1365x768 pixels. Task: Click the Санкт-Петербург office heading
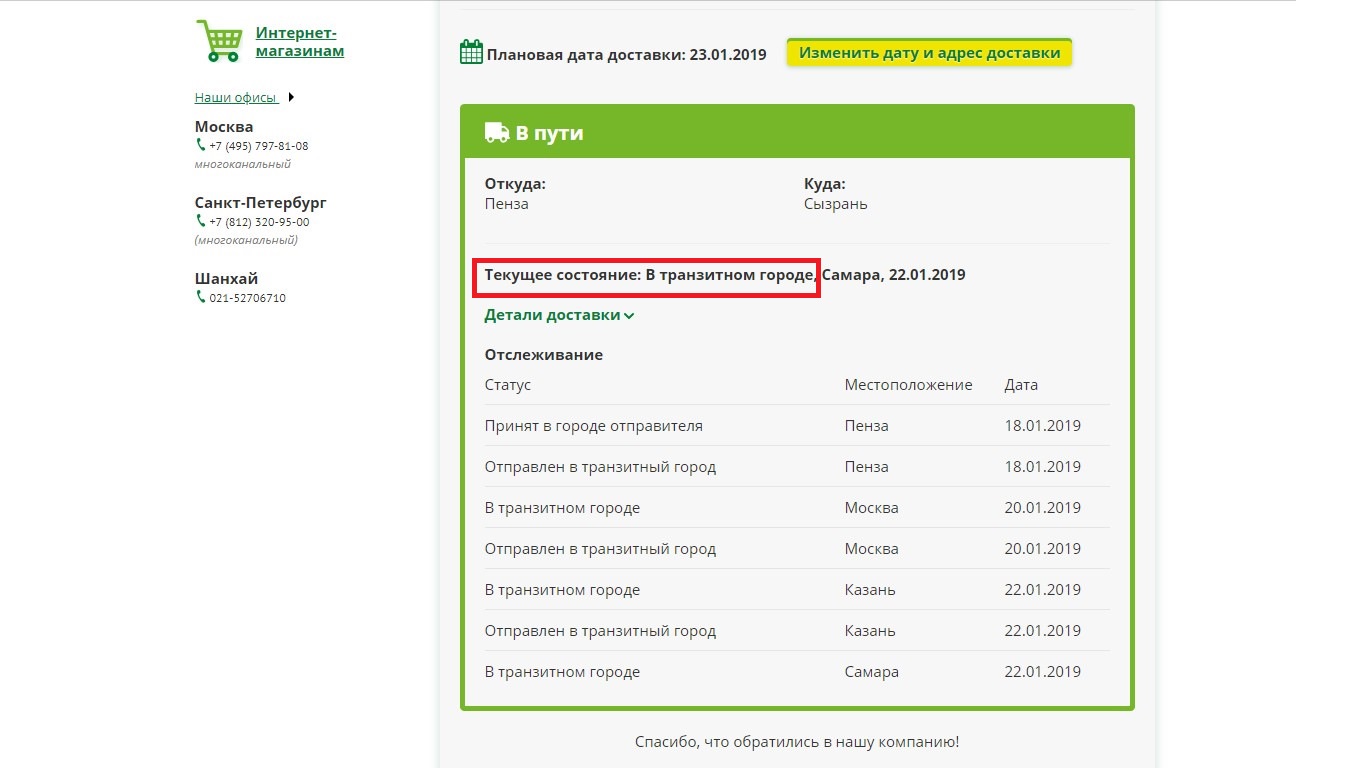(x=261, y=203)
